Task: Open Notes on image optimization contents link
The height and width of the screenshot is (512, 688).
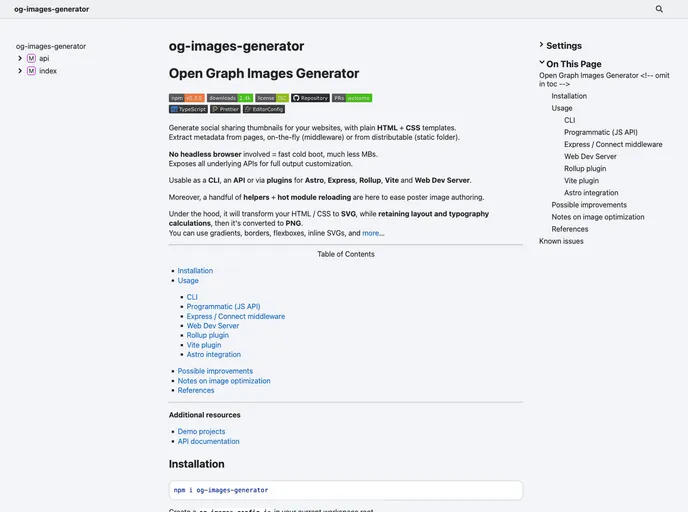Action: [224, 381]
